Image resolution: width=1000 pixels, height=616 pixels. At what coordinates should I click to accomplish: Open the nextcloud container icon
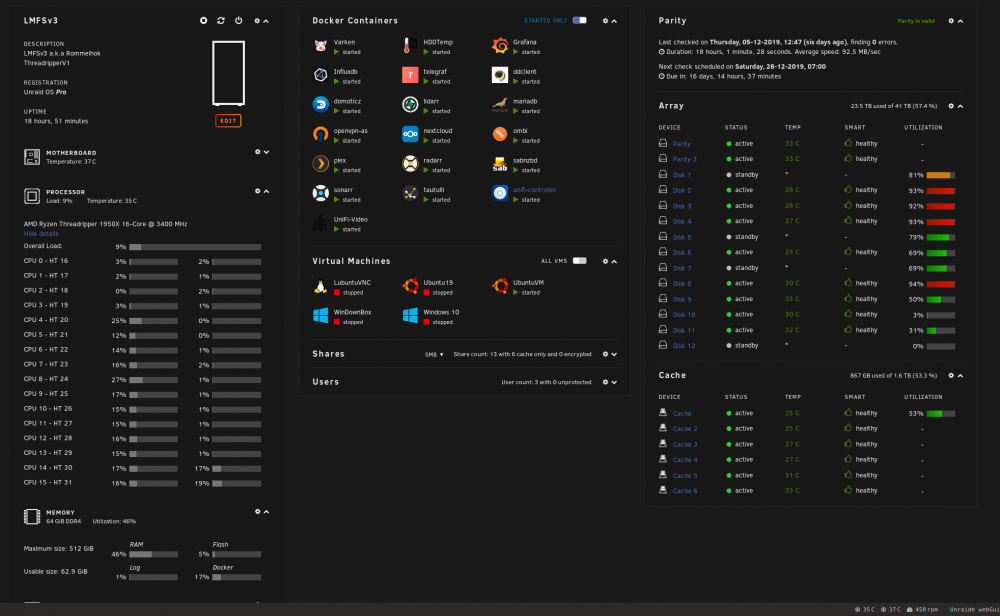[410, 134]
